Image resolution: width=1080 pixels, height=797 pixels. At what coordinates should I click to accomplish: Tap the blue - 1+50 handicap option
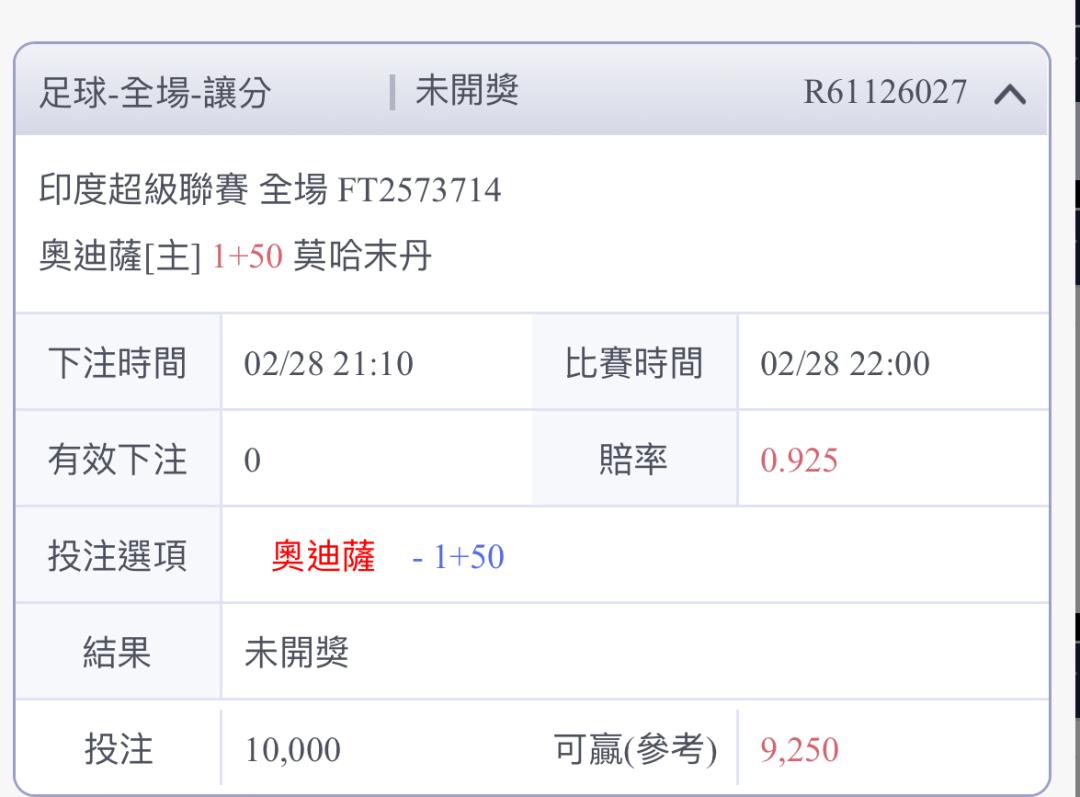click(458, 557)
